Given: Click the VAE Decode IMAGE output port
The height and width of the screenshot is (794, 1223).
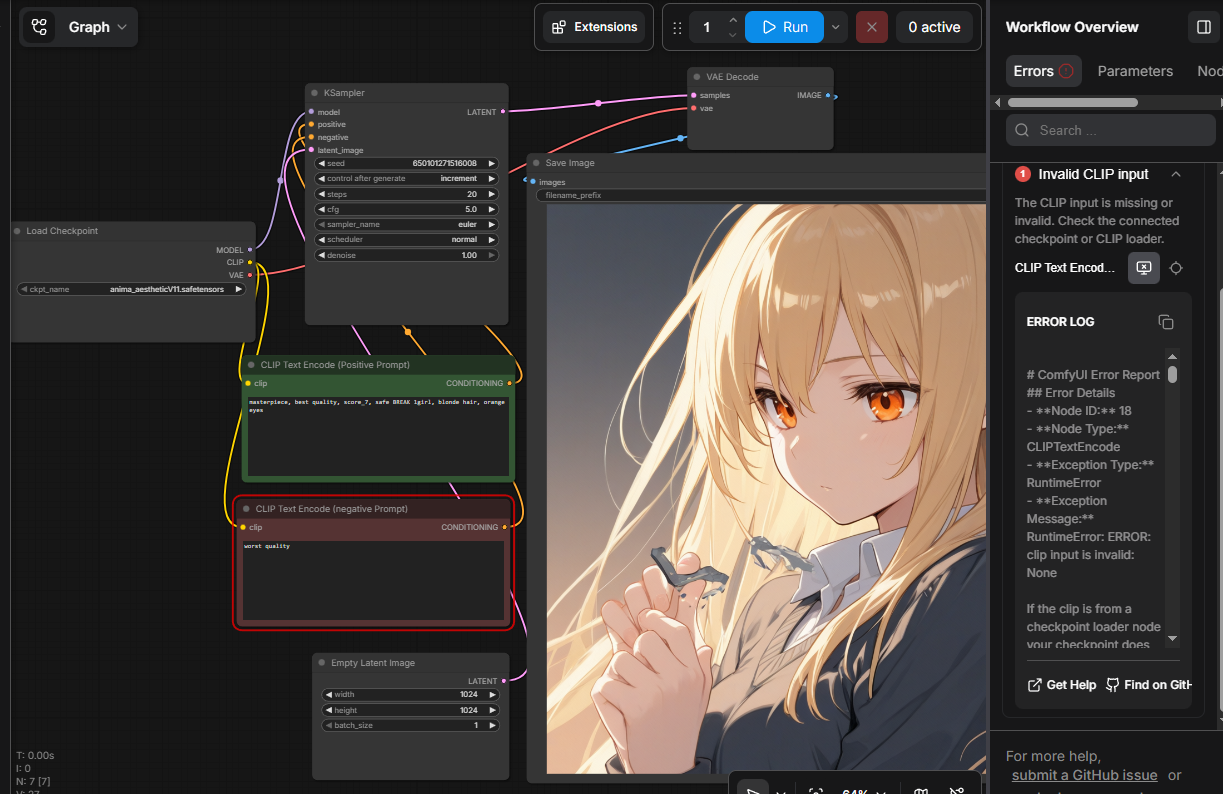Looking at the screenshot, I should click(828, 95).
